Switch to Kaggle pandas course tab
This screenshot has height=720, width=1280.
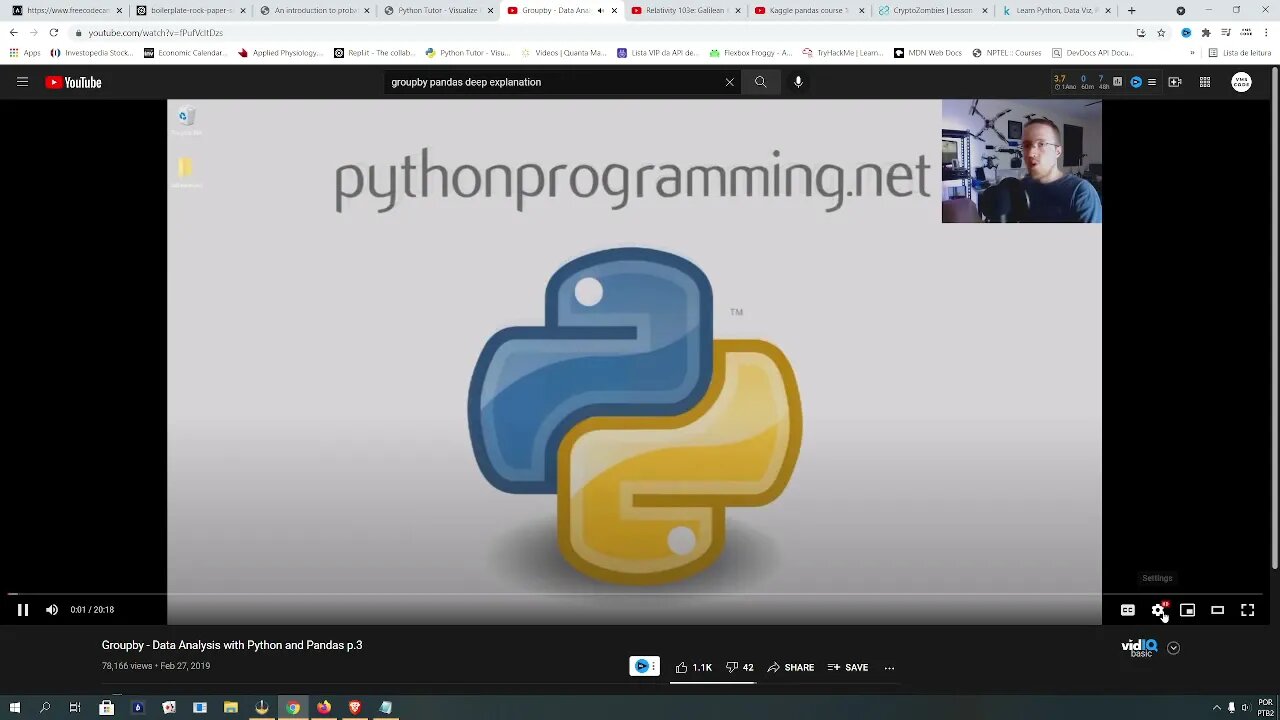pyautogui.click(x=807, y=10)
